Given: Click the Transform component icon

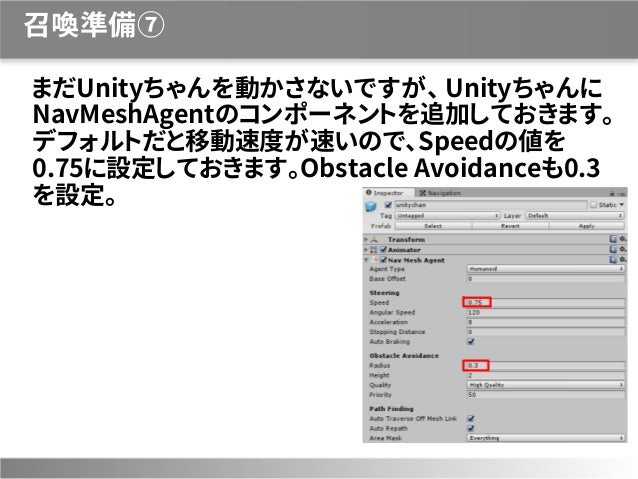Looking at the screenshot, I should point(374,240).
